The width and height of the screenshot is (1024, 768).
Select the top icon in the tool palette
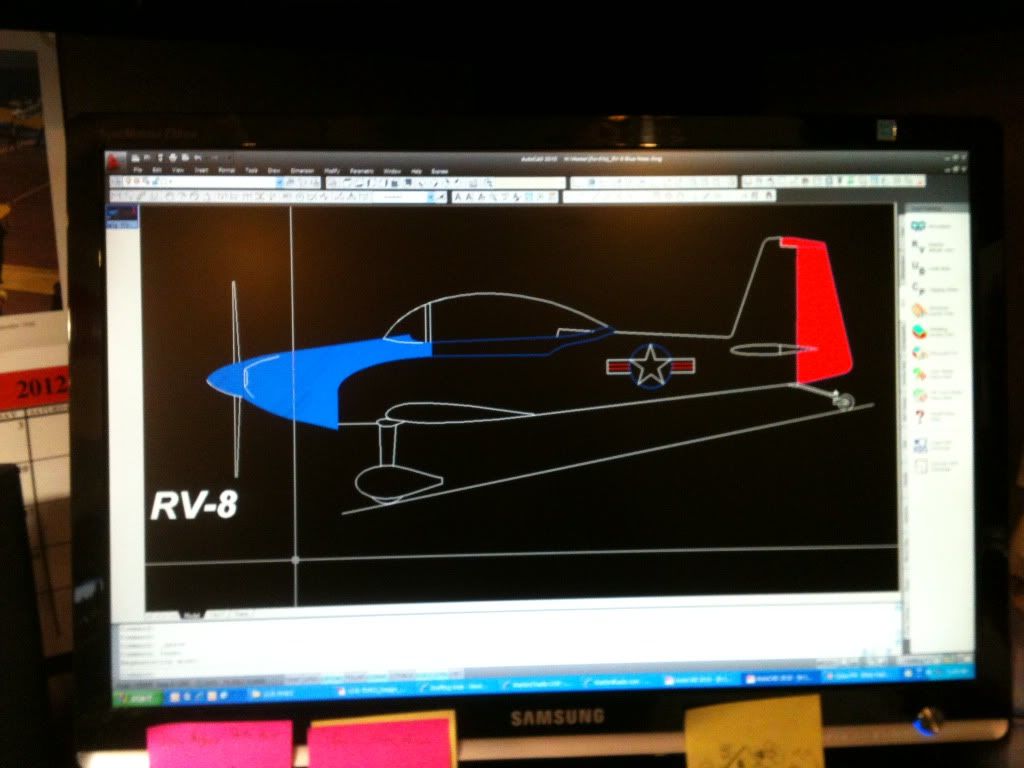click(x=917, y=227)
